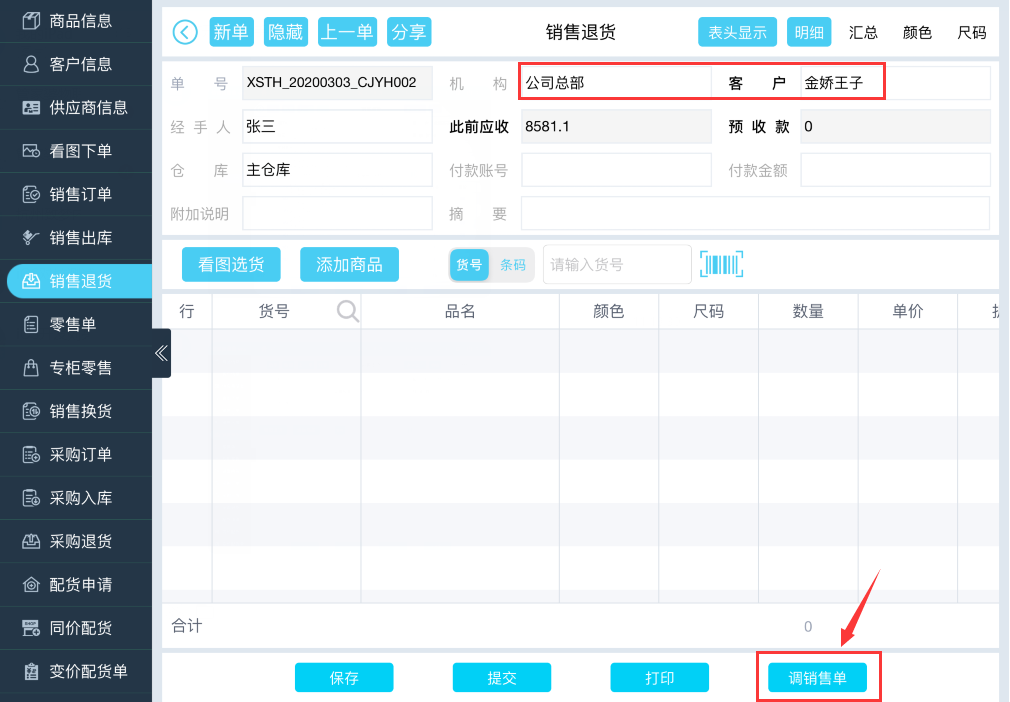Focus the 请输入货号 input field
Viewport: 1010px width, 702px height.
616,265
